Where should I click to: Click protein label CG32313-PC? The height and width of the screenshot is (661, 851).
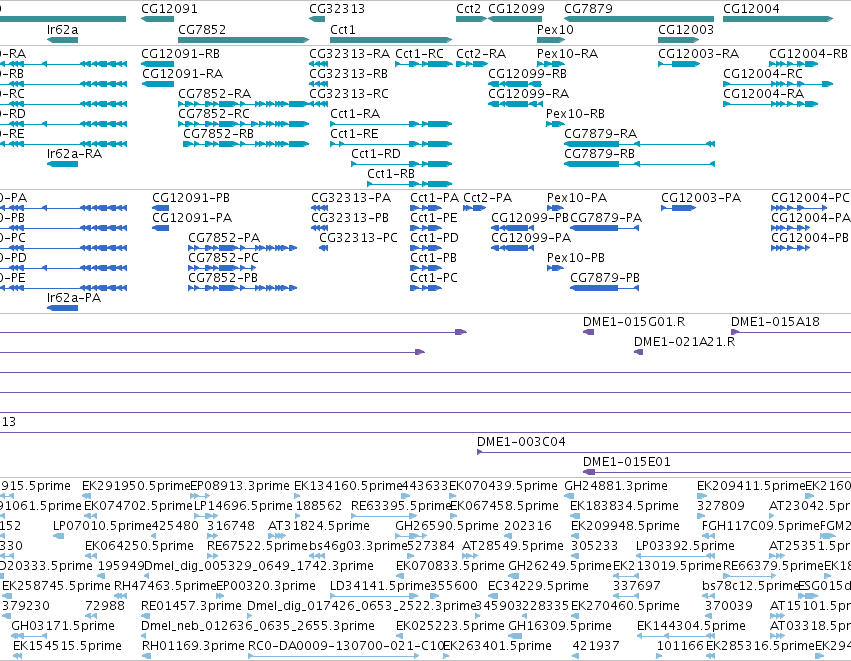click(358, 238)
